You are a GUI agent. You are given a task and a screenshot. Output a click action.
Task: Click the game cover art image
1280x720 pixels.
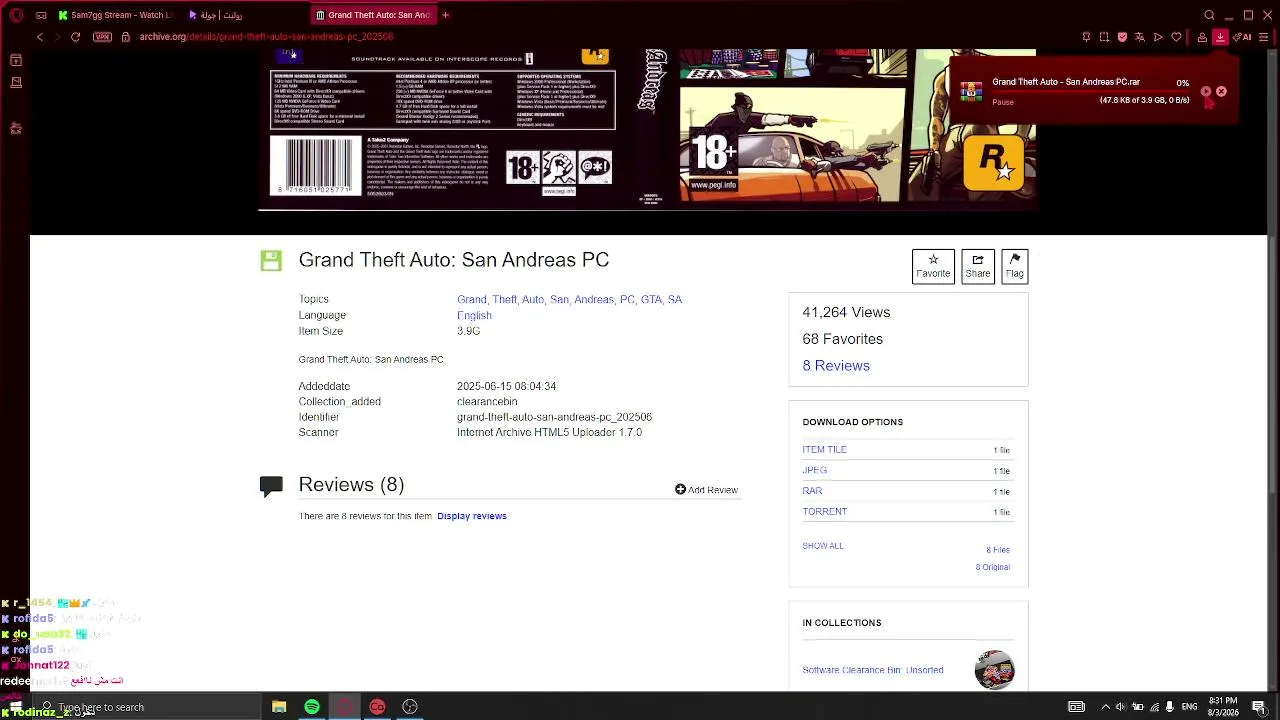tap(648, 130)
